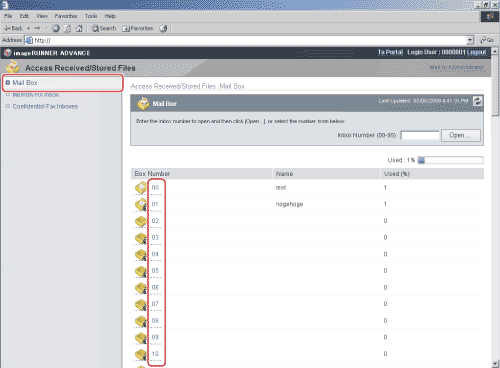Open the Favorites menu
Image resolution: width=500 pixels, height=368 pixels.
coord(66,16)
